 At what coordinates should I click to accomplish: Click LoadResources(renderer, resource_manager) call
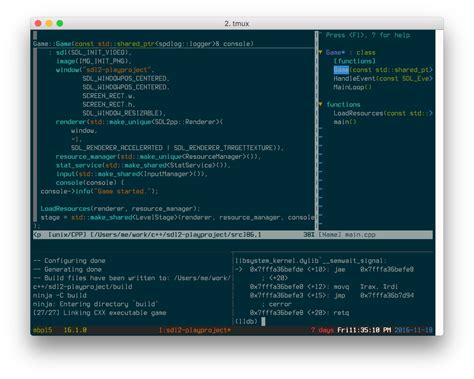120,209
